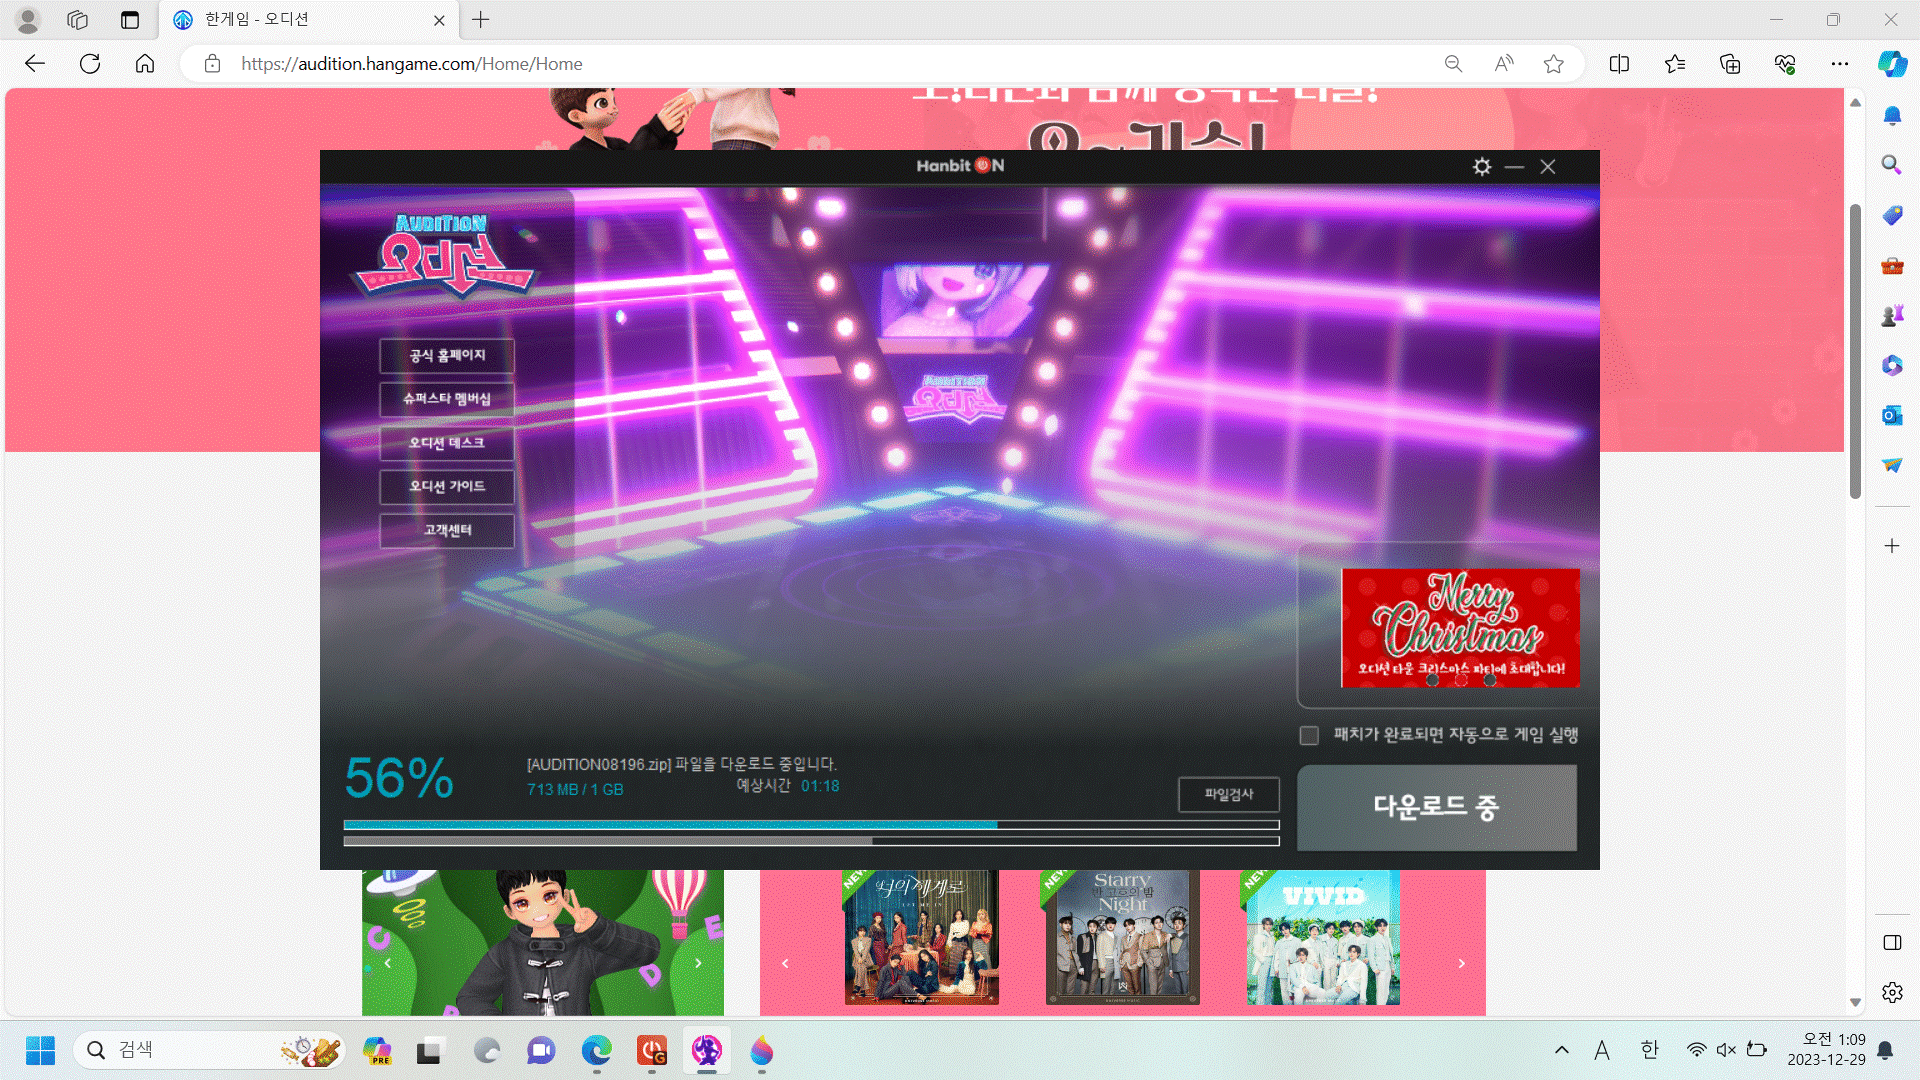
Task: Open tab actions menu
Action: pos(130,20)
